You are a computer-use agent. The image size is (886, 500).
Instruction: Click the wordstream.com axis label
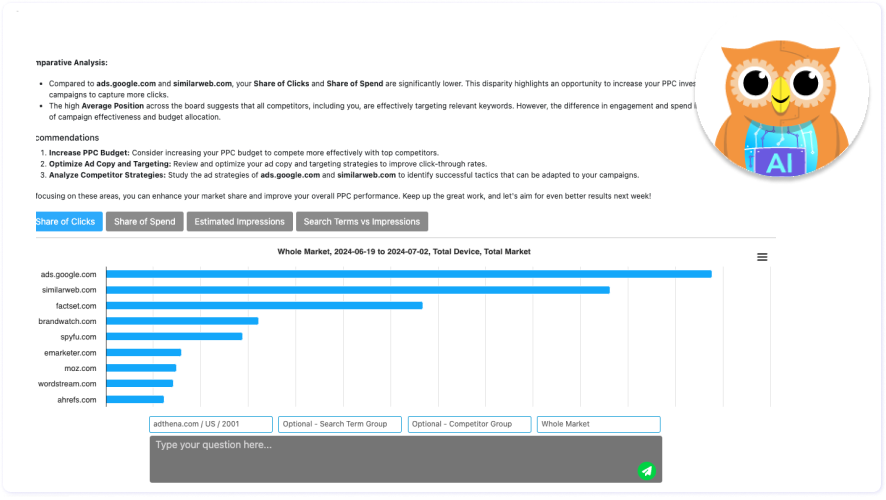tap(67, 384)
